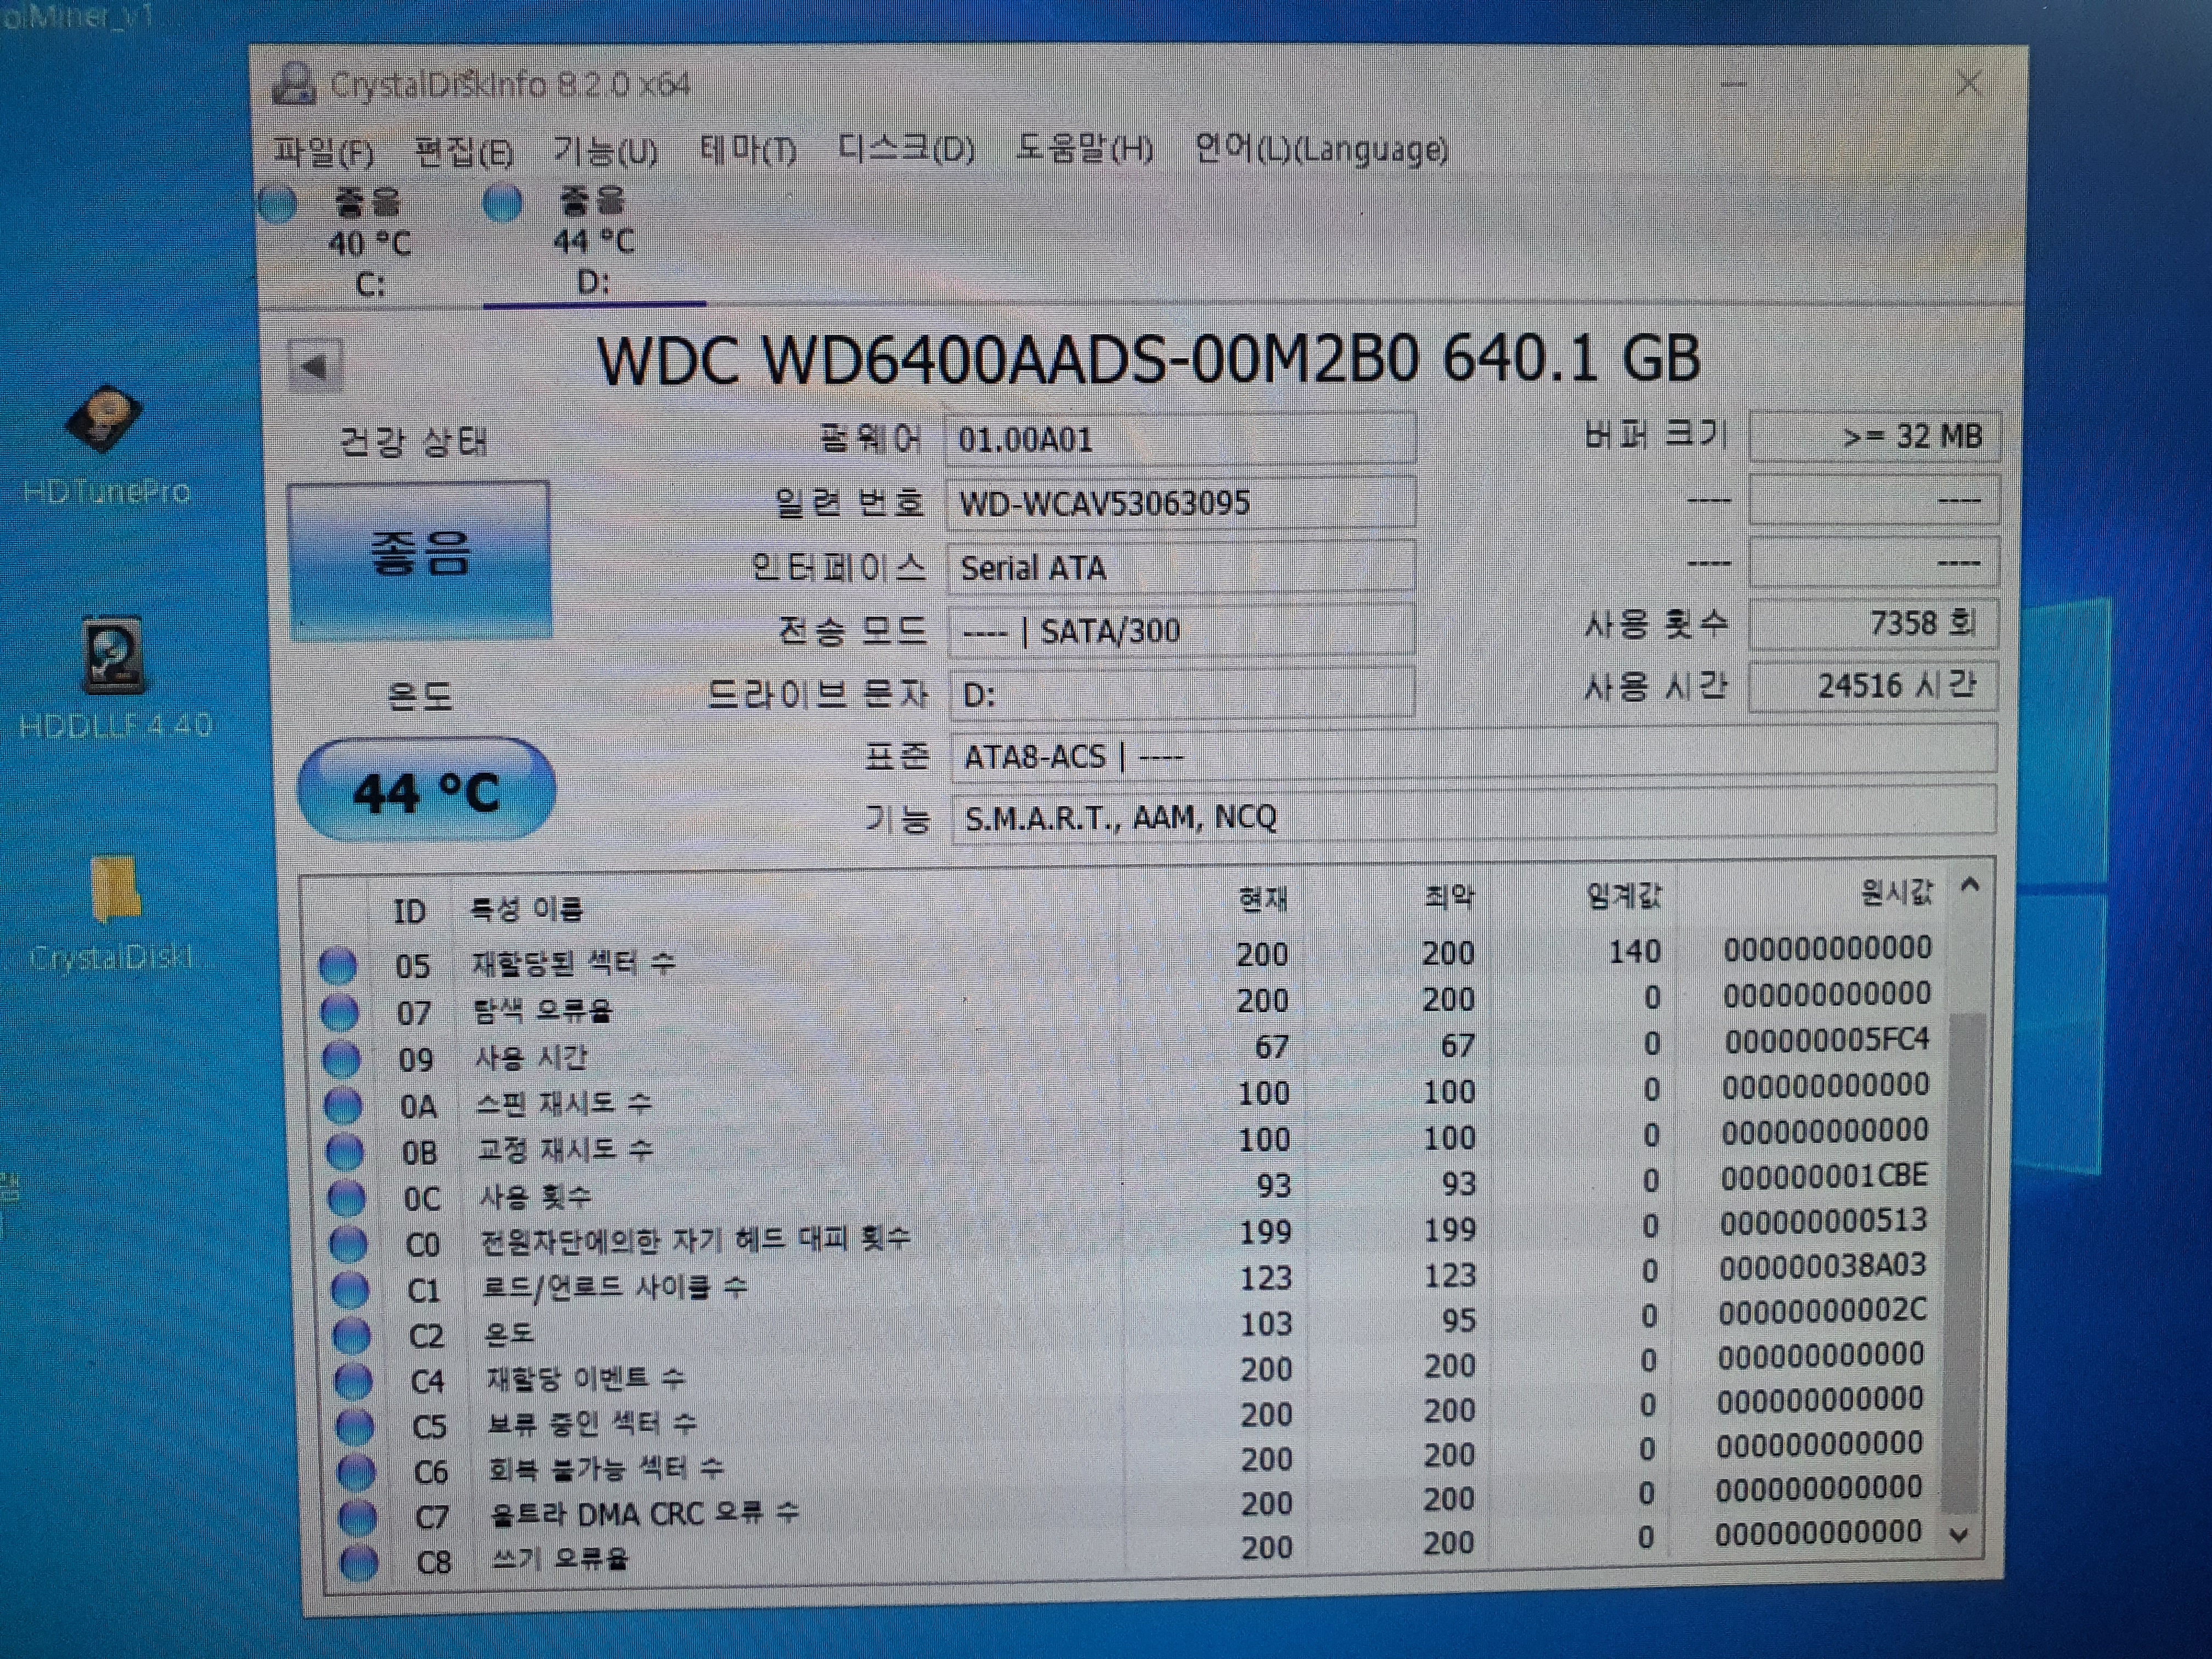Viewport: 2212px width, 1659px height.
Task: Open the 디스크(D) menu
Action: pos(906,149)
